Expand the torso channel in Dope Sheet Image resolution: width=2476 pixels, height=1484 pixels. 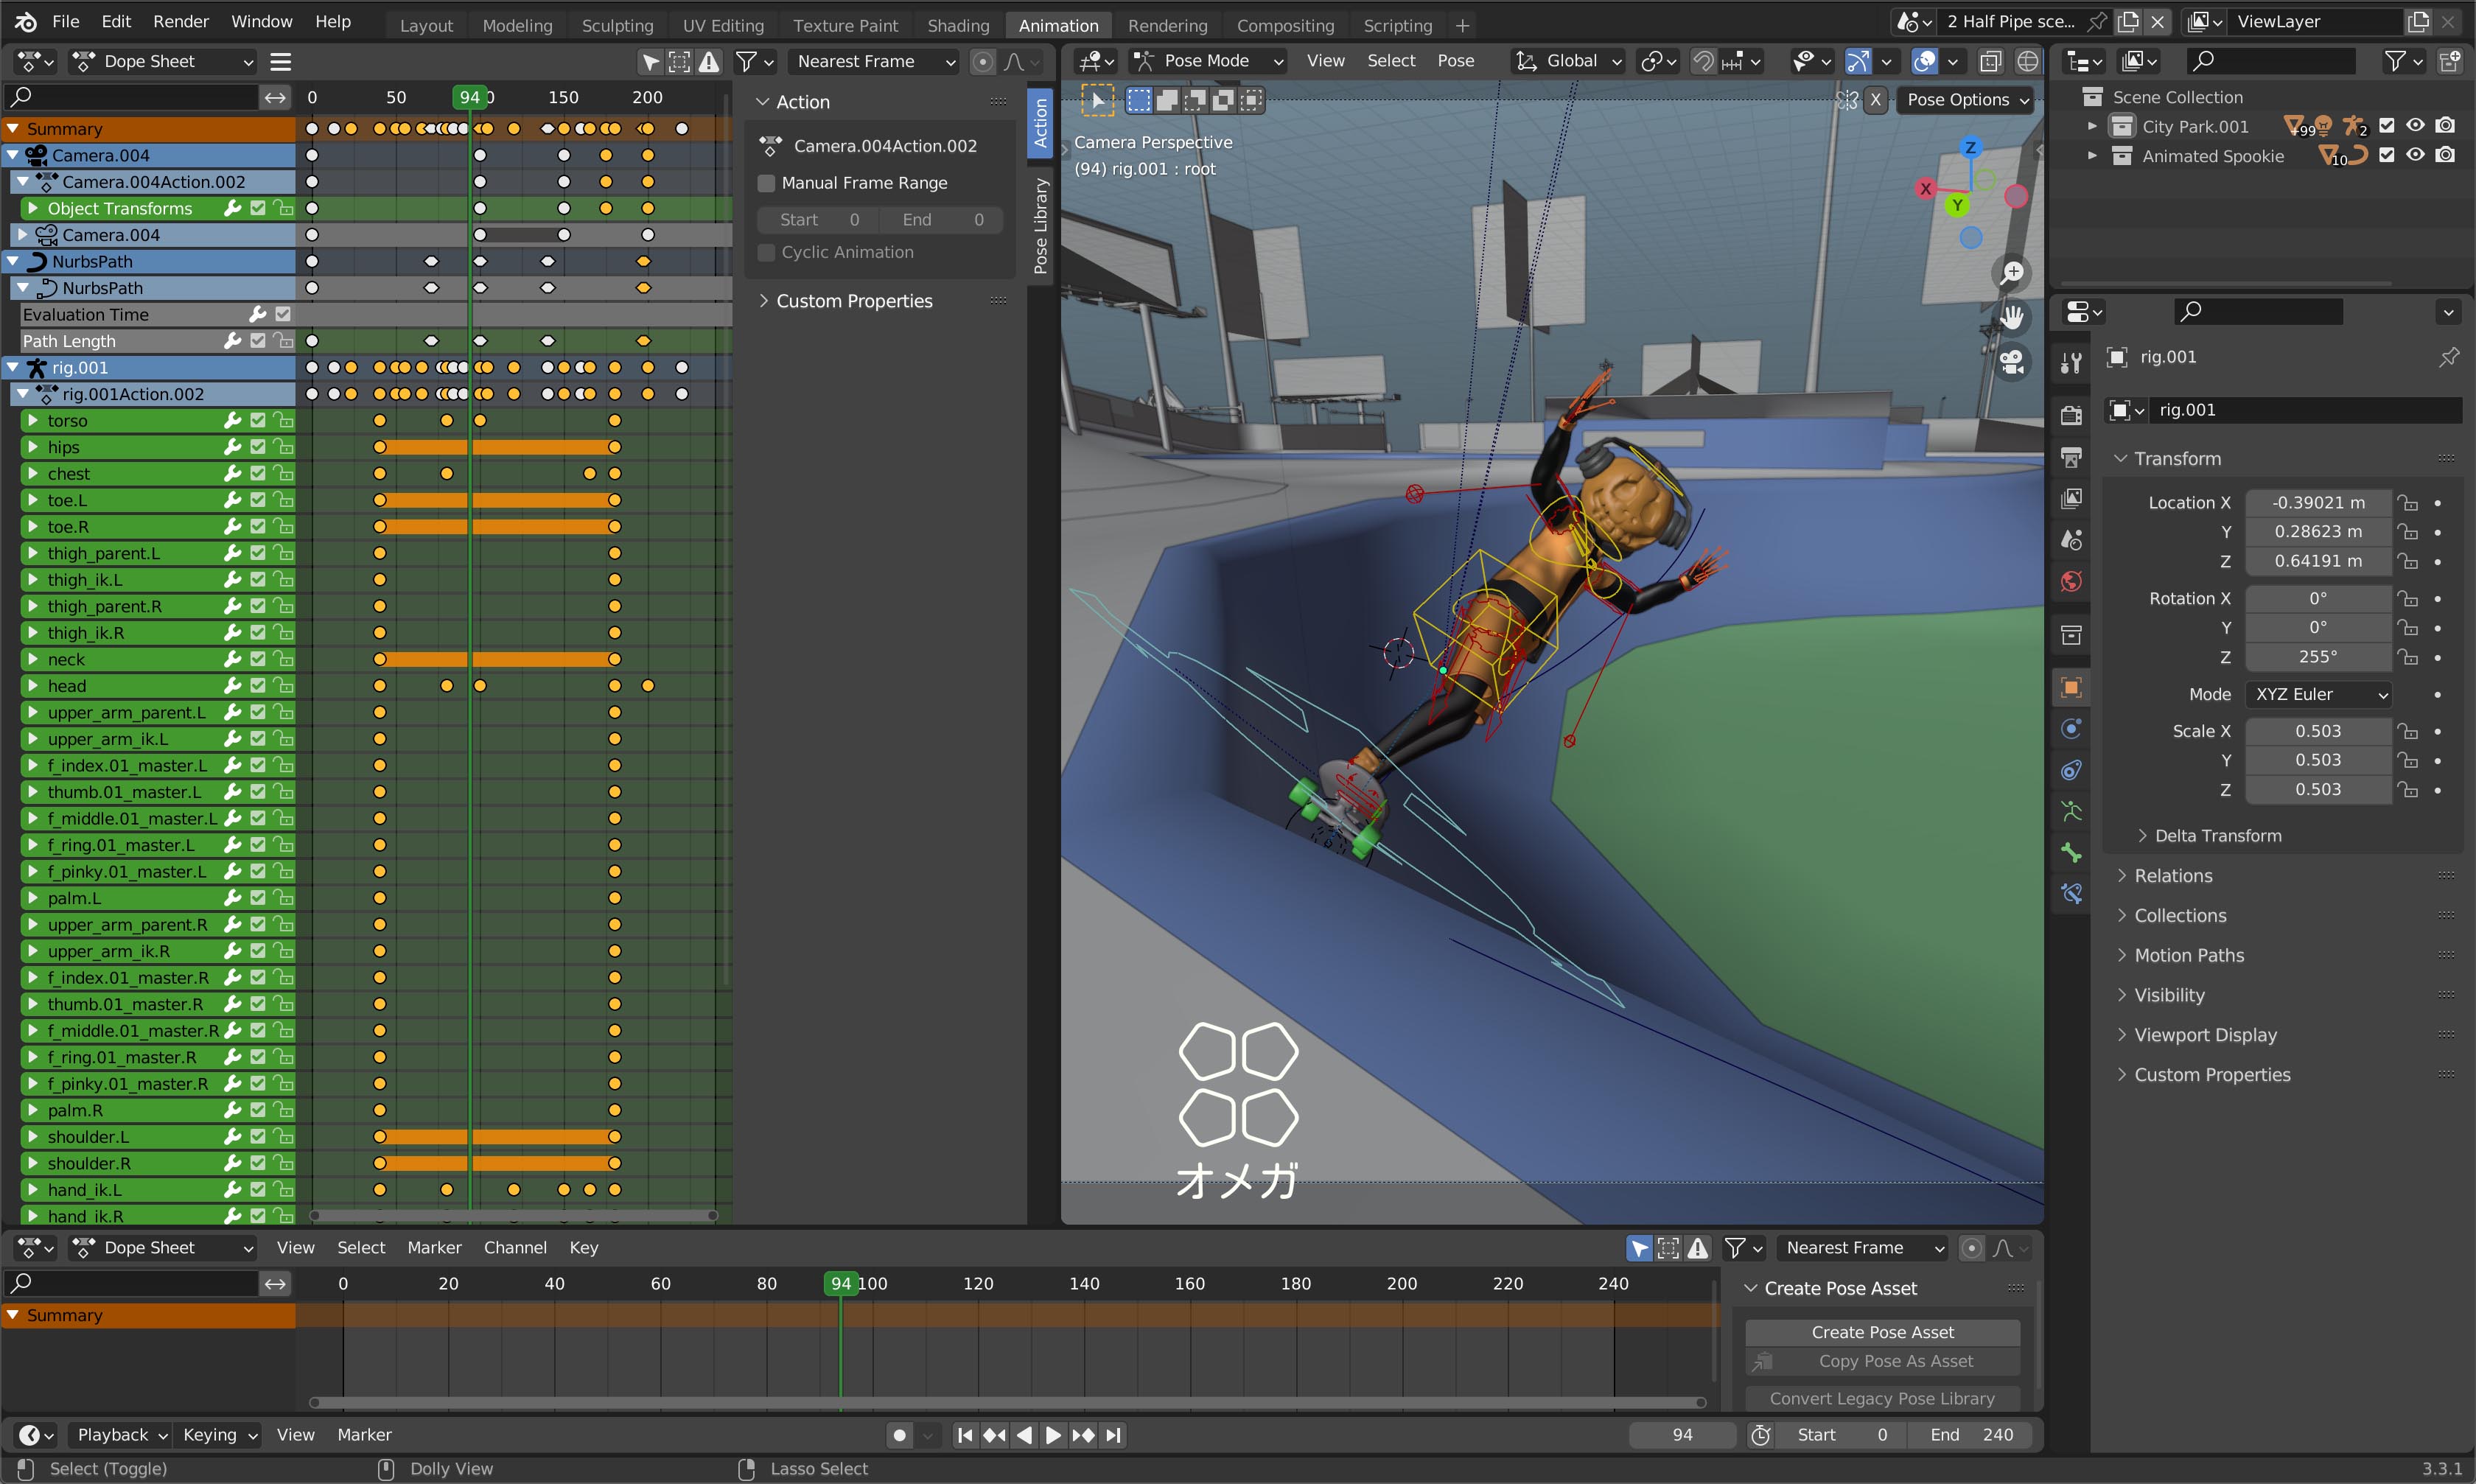(x=33, y=421)
